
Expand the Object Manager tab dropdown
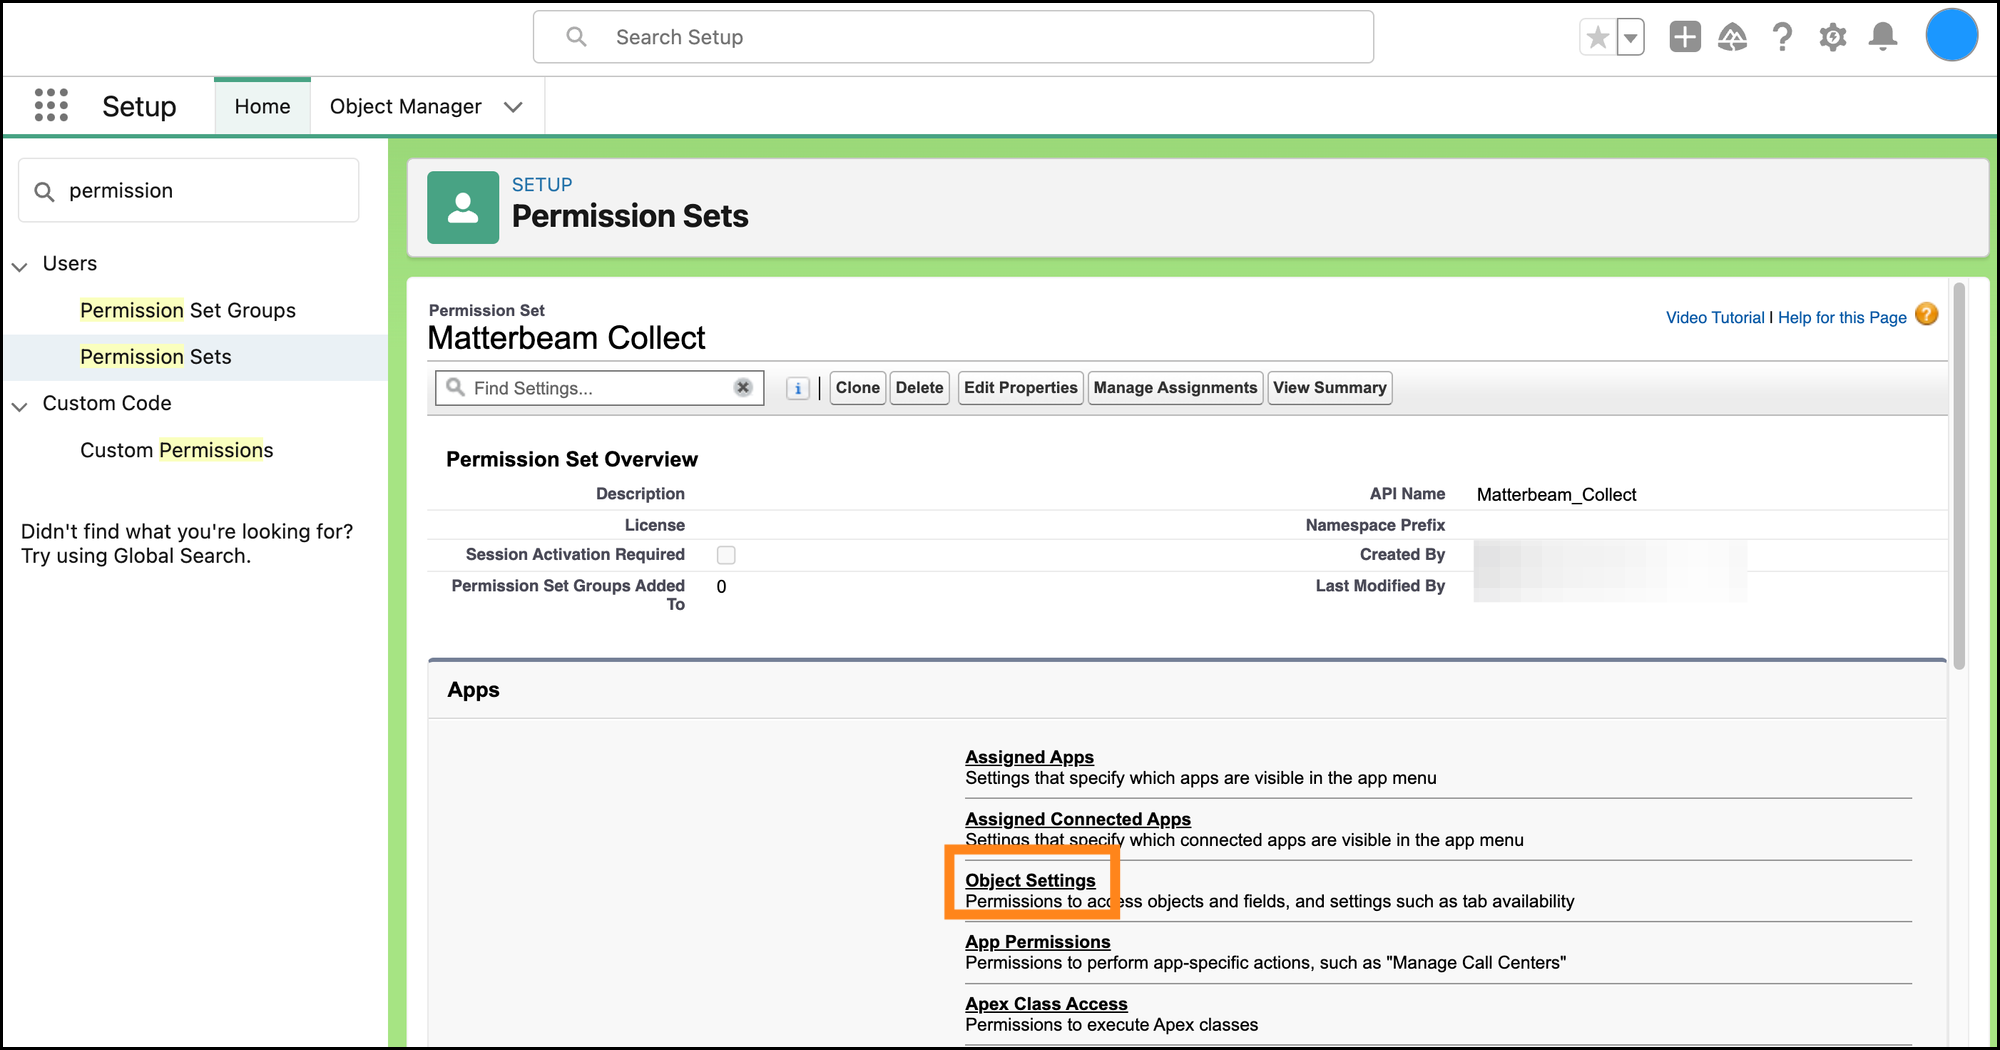[x=513, y=107]
